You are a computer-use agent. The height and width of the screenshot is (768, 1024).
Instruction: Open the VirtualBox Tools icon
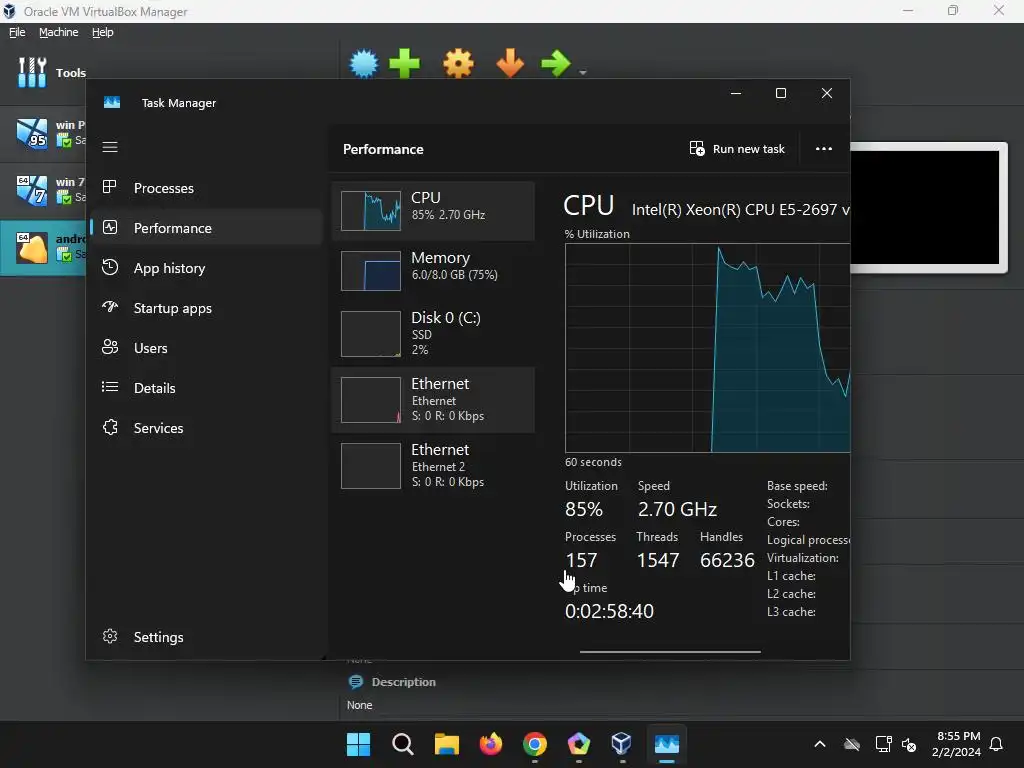pyautogui.click(x=32, y=72)
